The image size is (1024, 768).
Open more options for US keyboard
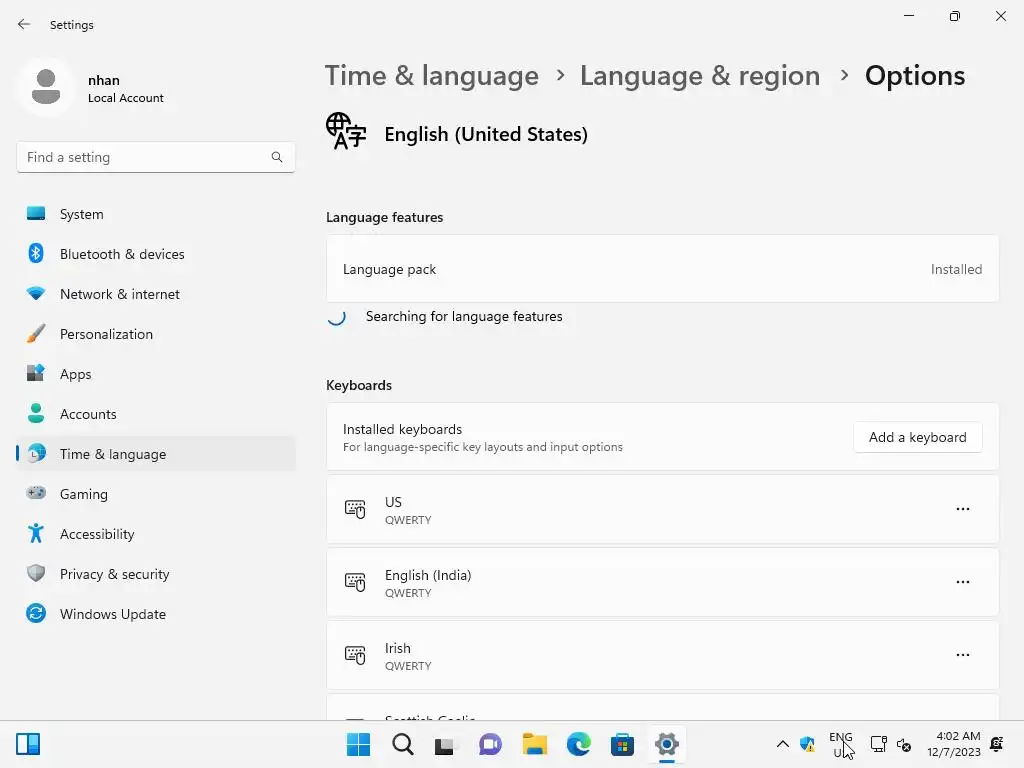pyautogui.click(x=963, y=509)
